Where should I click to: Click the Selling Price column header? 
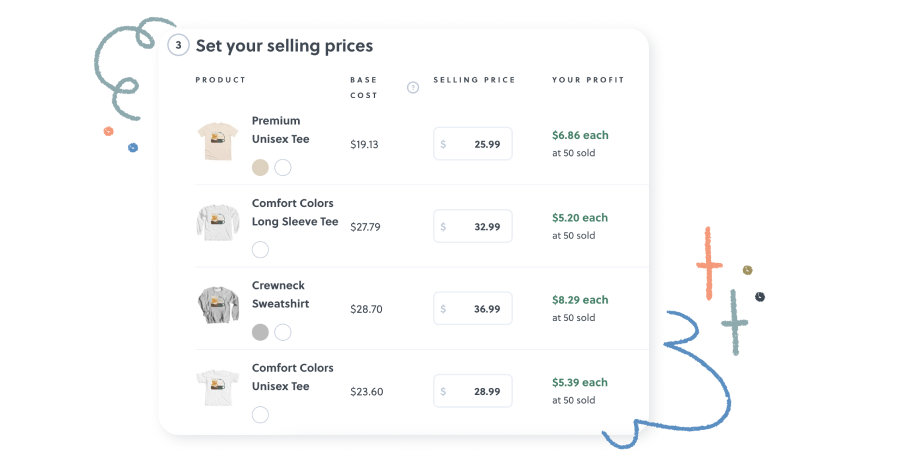pyautogui.click(x=474, y=80)
